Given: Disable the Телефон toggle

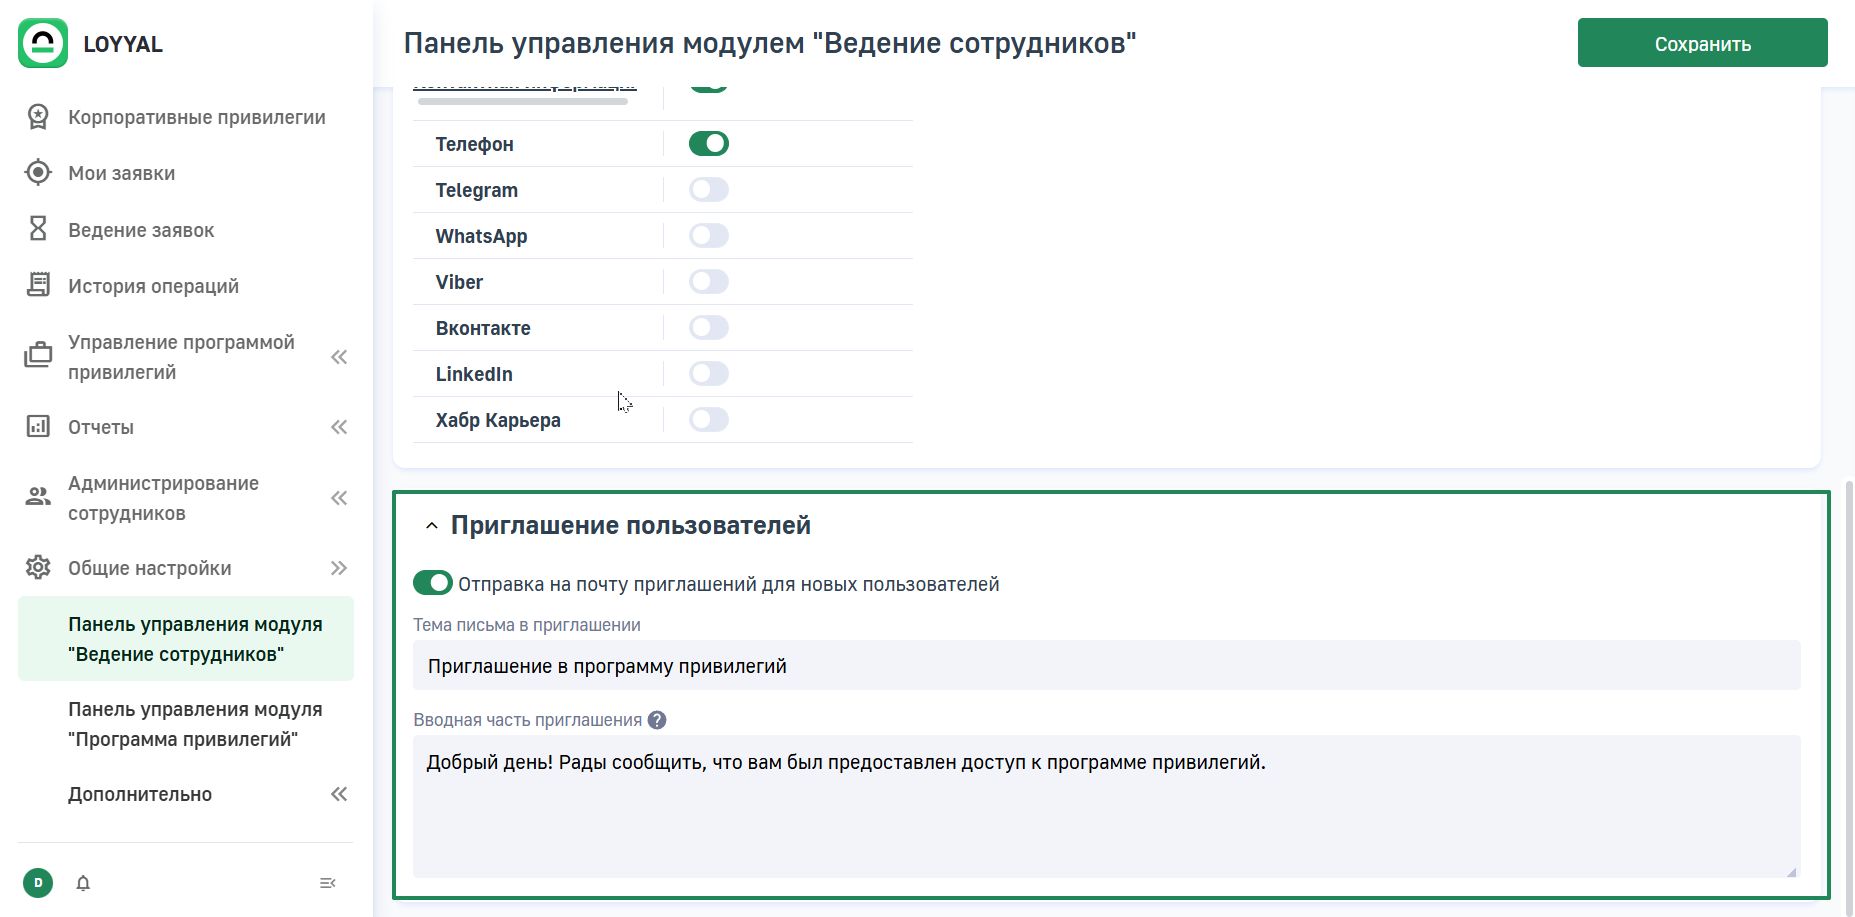Looking at the screenshot, I should (x=708, y=144).
